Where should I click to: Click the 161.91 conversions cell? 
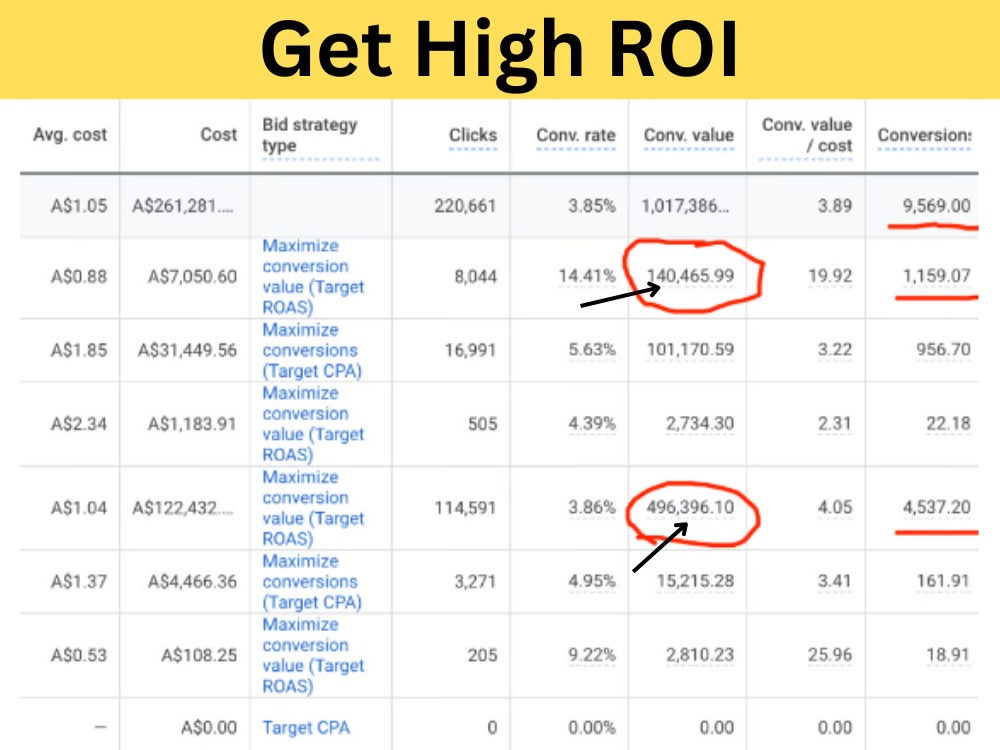pyautogui.click(x=943, y=581)
